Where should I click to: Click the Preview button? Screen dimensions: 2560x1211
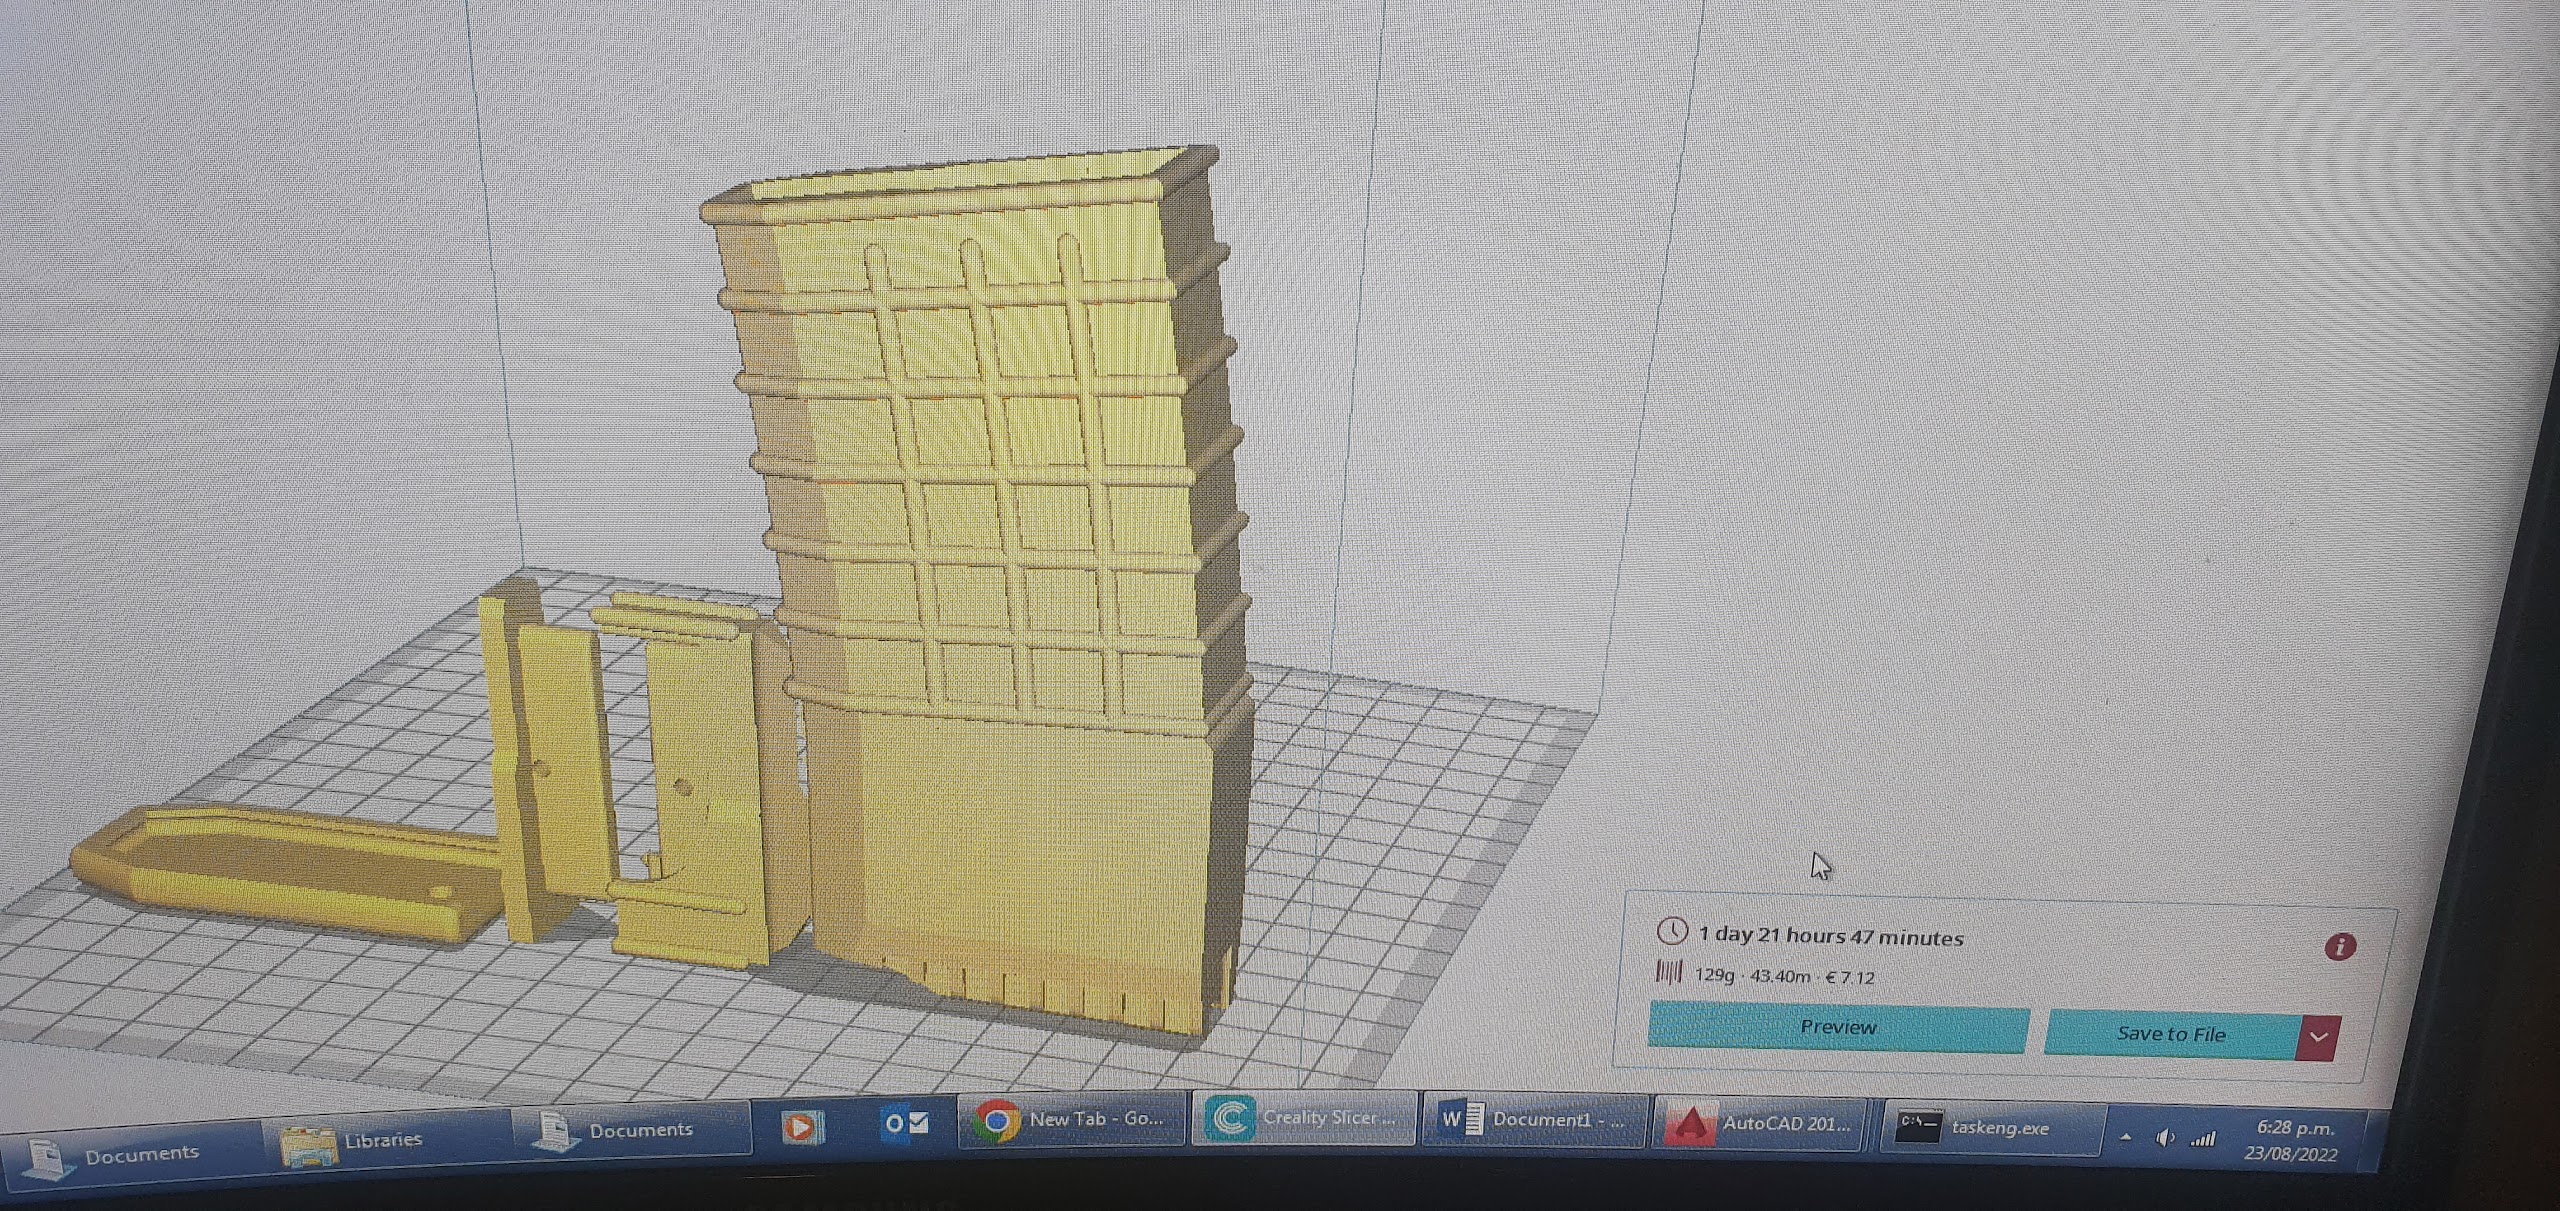1838,1028
